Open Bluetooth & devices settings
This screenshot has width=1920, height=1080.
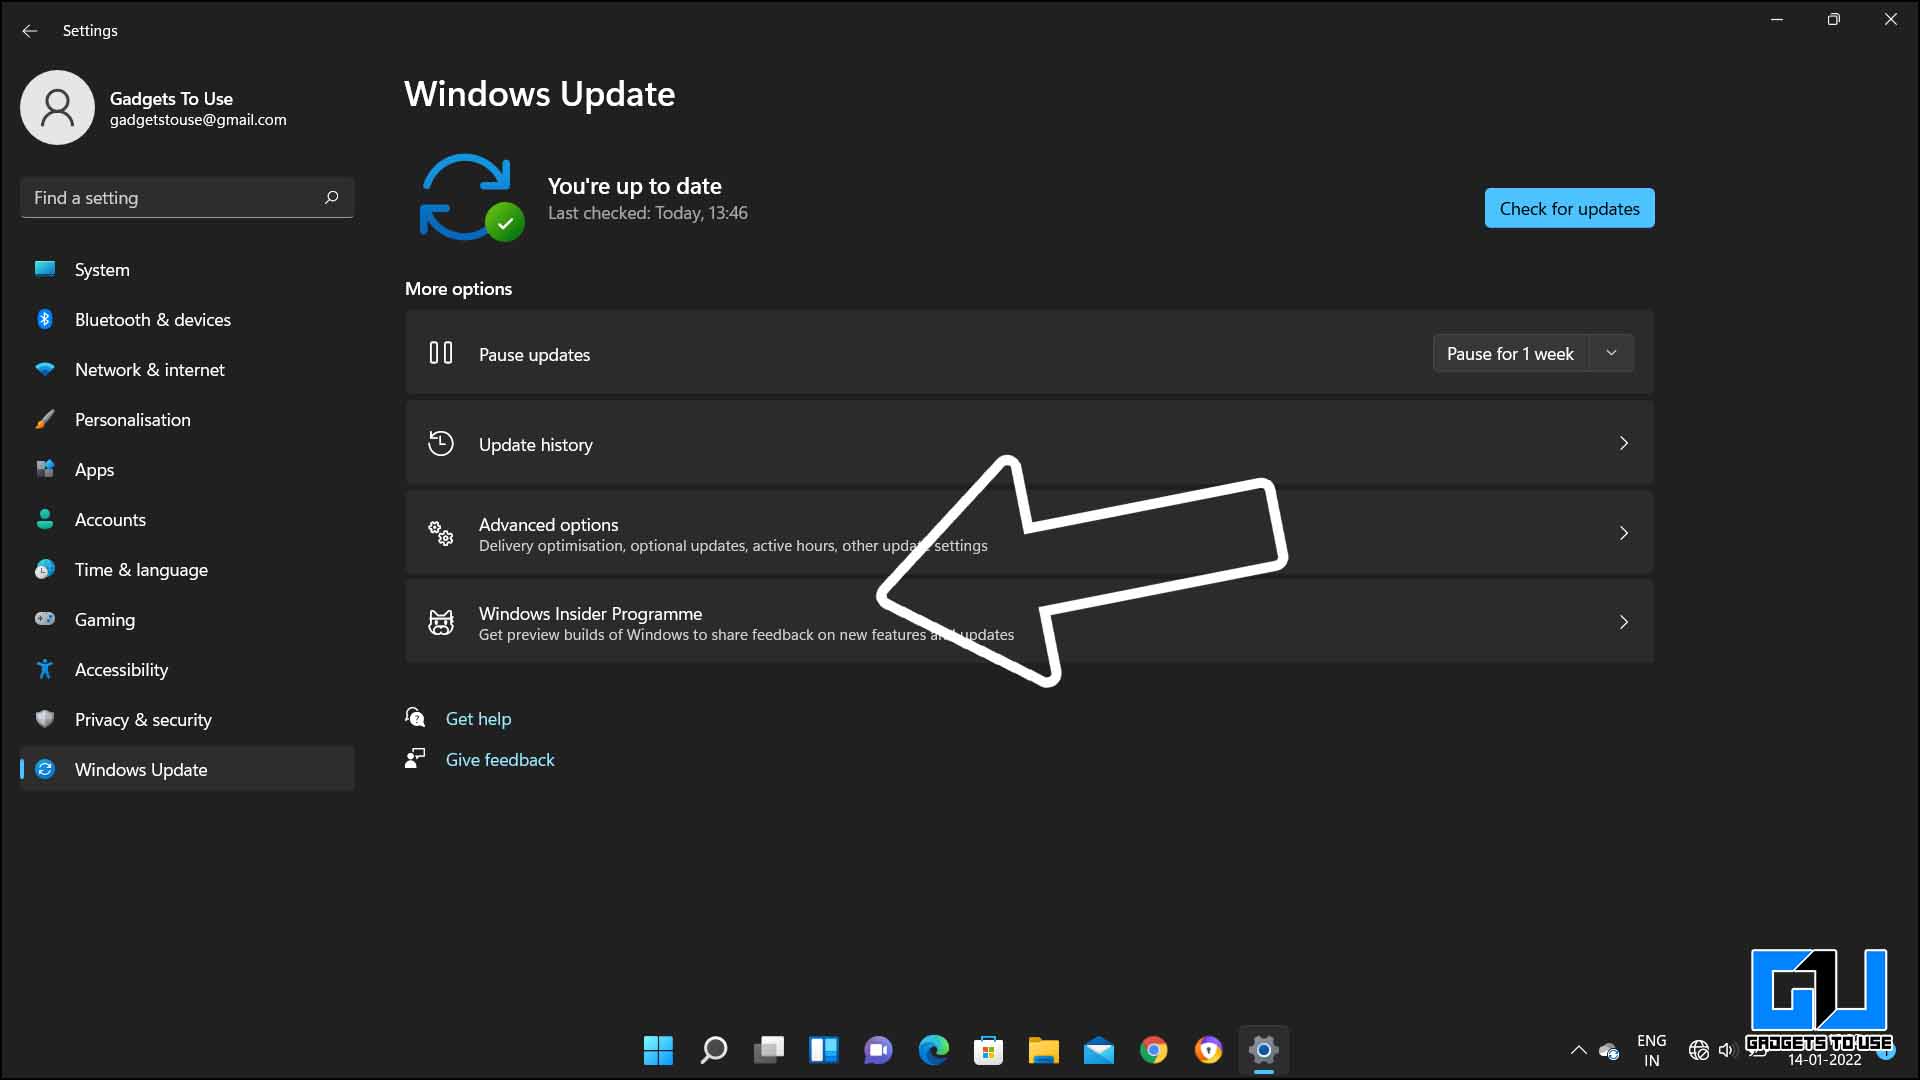(153, 319)
